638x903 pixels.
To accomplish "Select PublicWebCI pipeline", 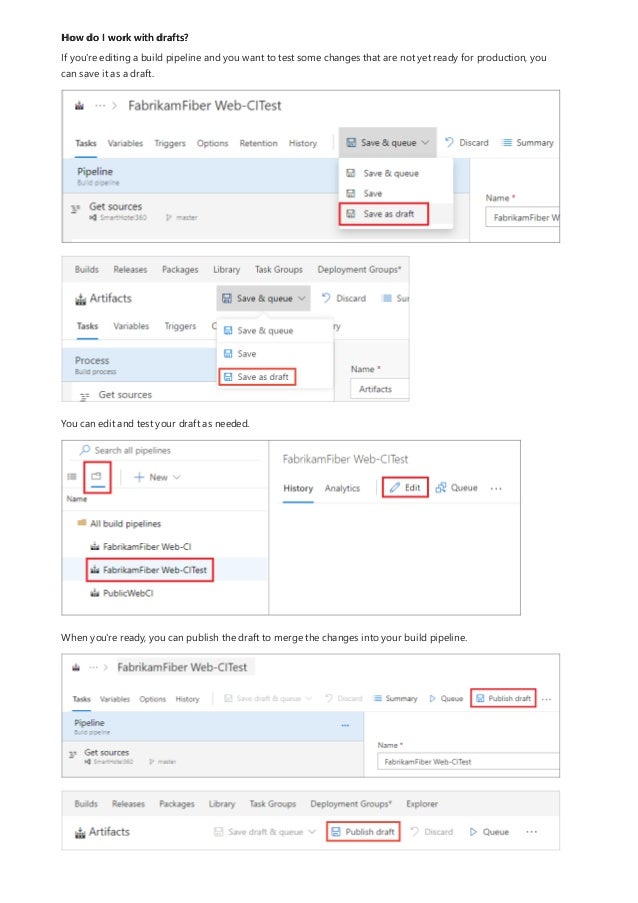I will tap(121, 593).
